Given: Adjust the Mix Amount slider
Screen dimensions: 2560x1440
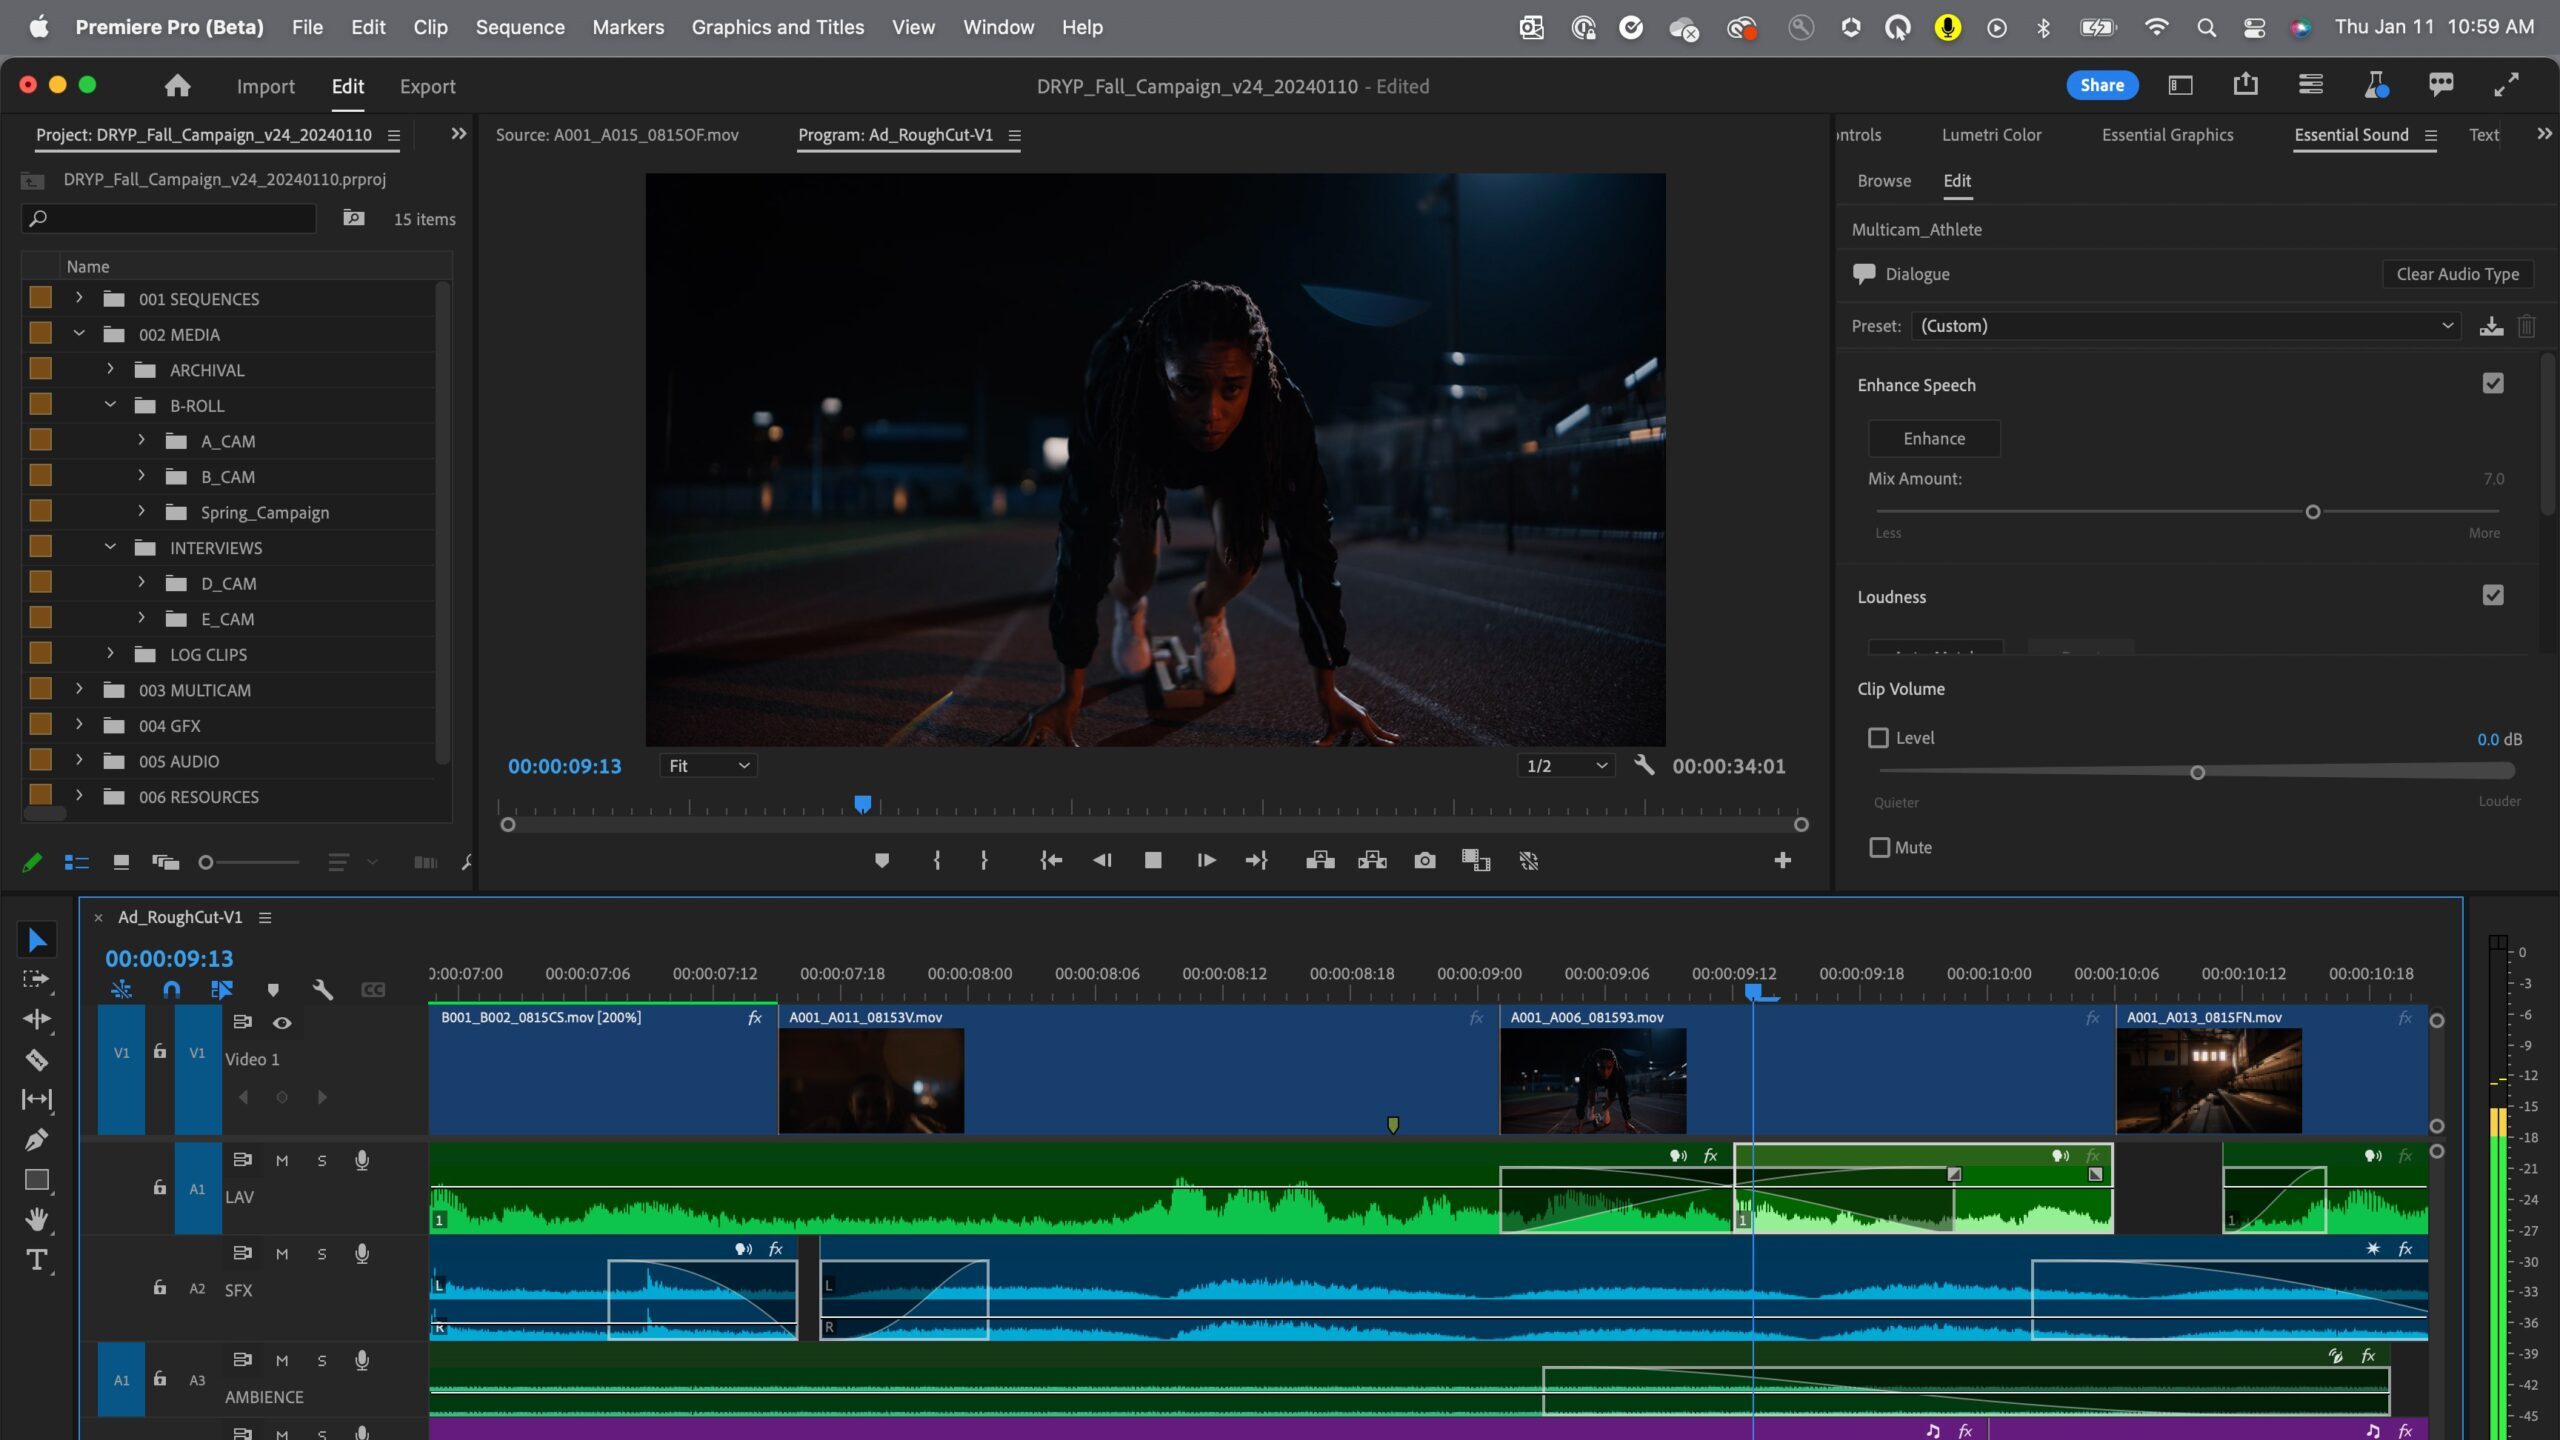Looking at the screenshot, I should pyautogui.click(x=2311, y=511).
